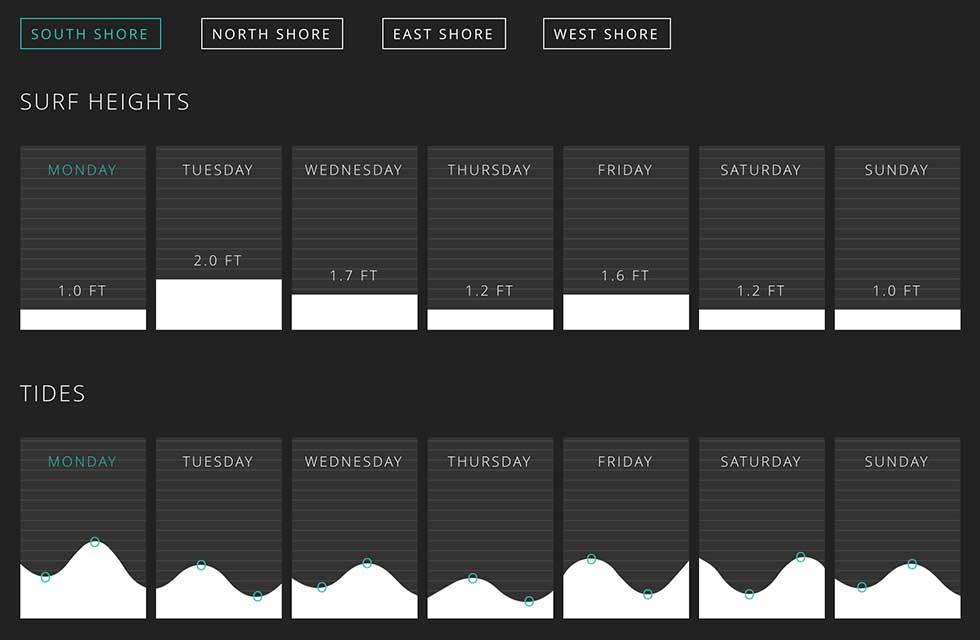
Task: Select Thursday's 1.2 FT surf card
Action: 490,238
